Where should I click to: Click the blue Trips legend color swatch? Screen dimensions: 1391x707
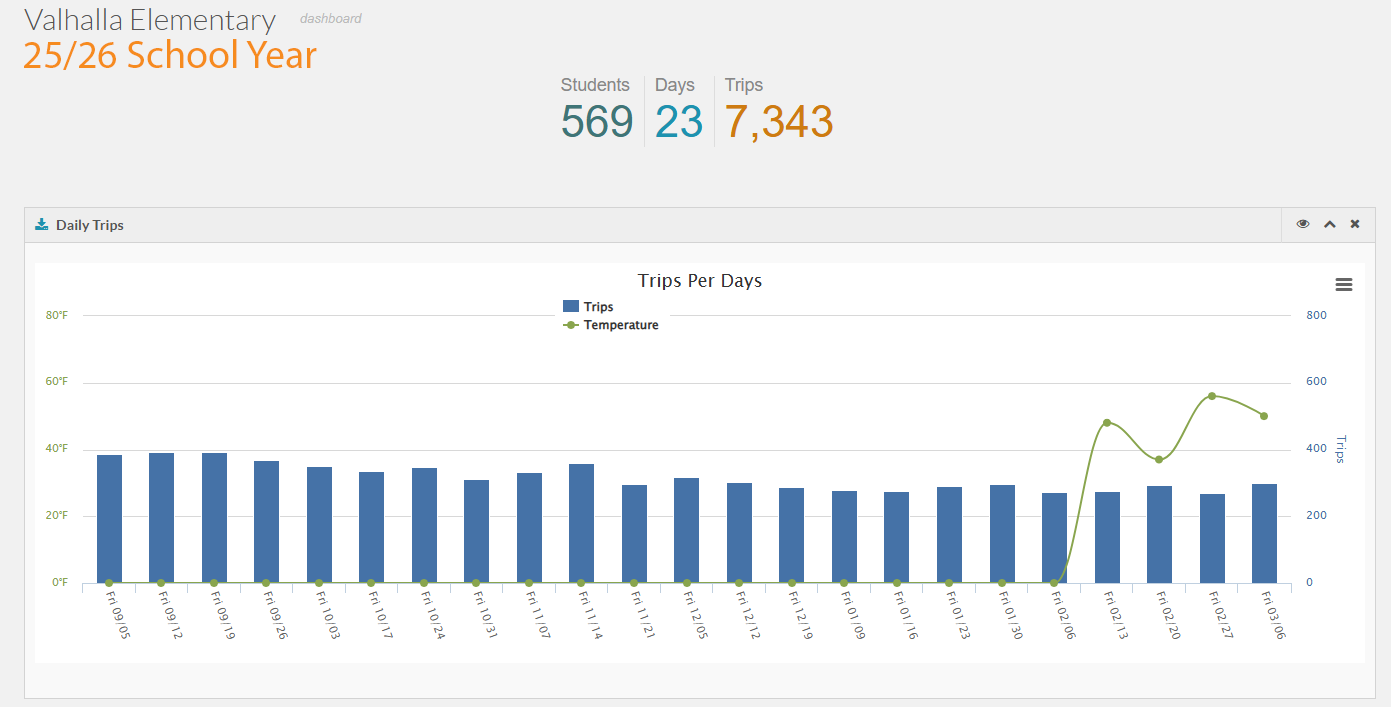coord(571,307)
